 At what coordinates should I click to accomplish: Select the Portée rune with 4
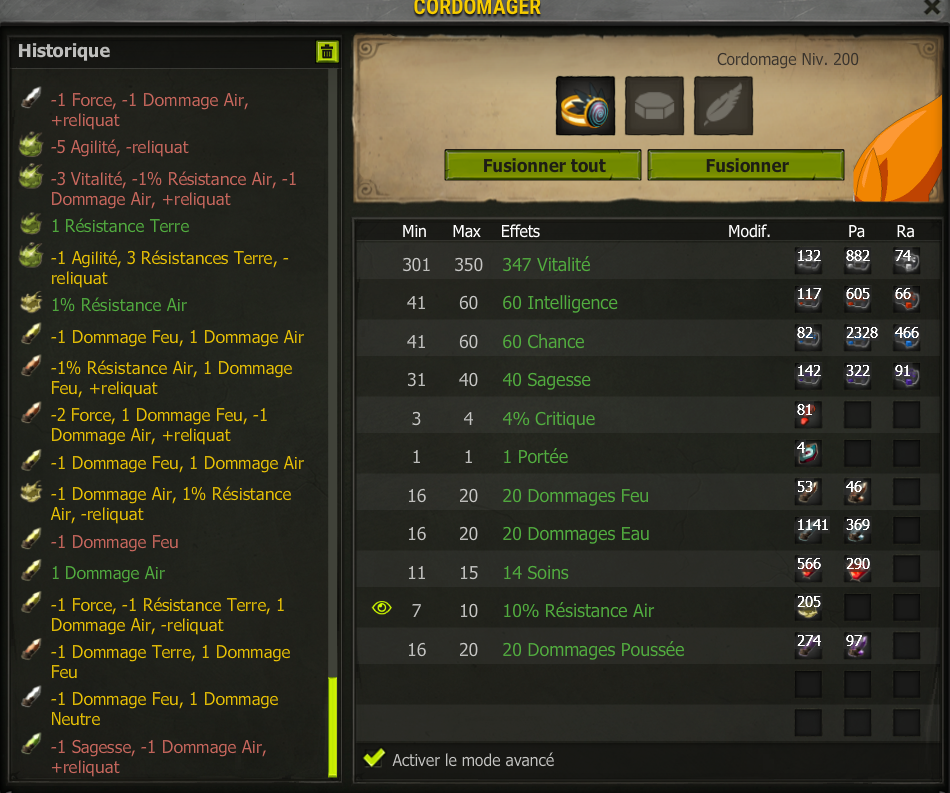[x=808, y=453]
